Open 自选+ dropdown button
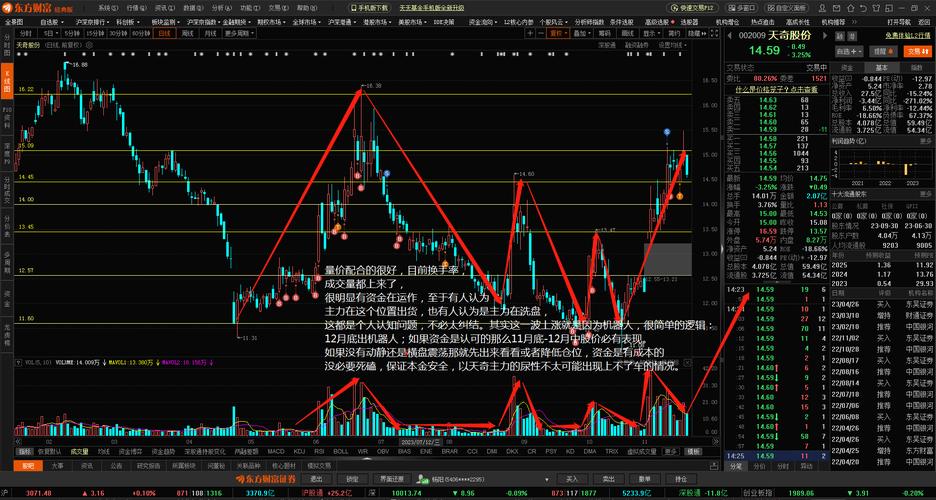Image resolution: width=936 pixels, height=500 pixels. 849,51
